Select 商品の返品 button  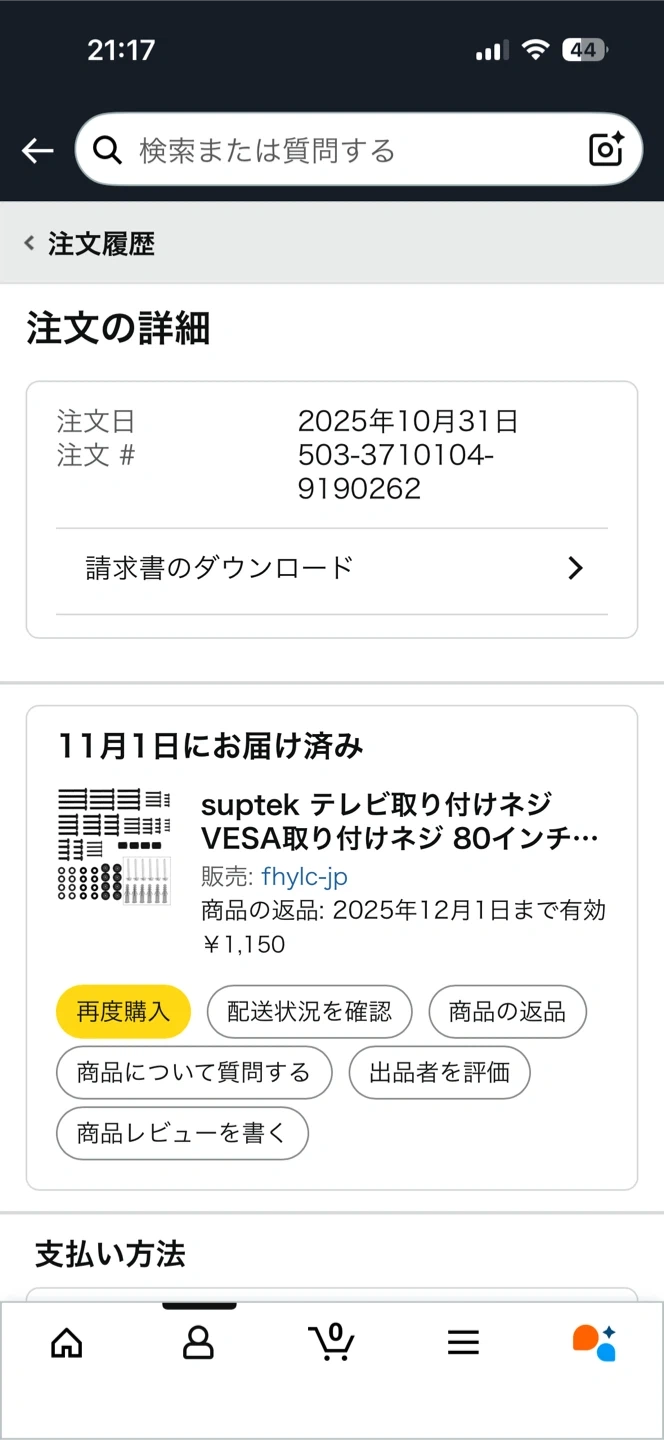tap(507, 1012)
